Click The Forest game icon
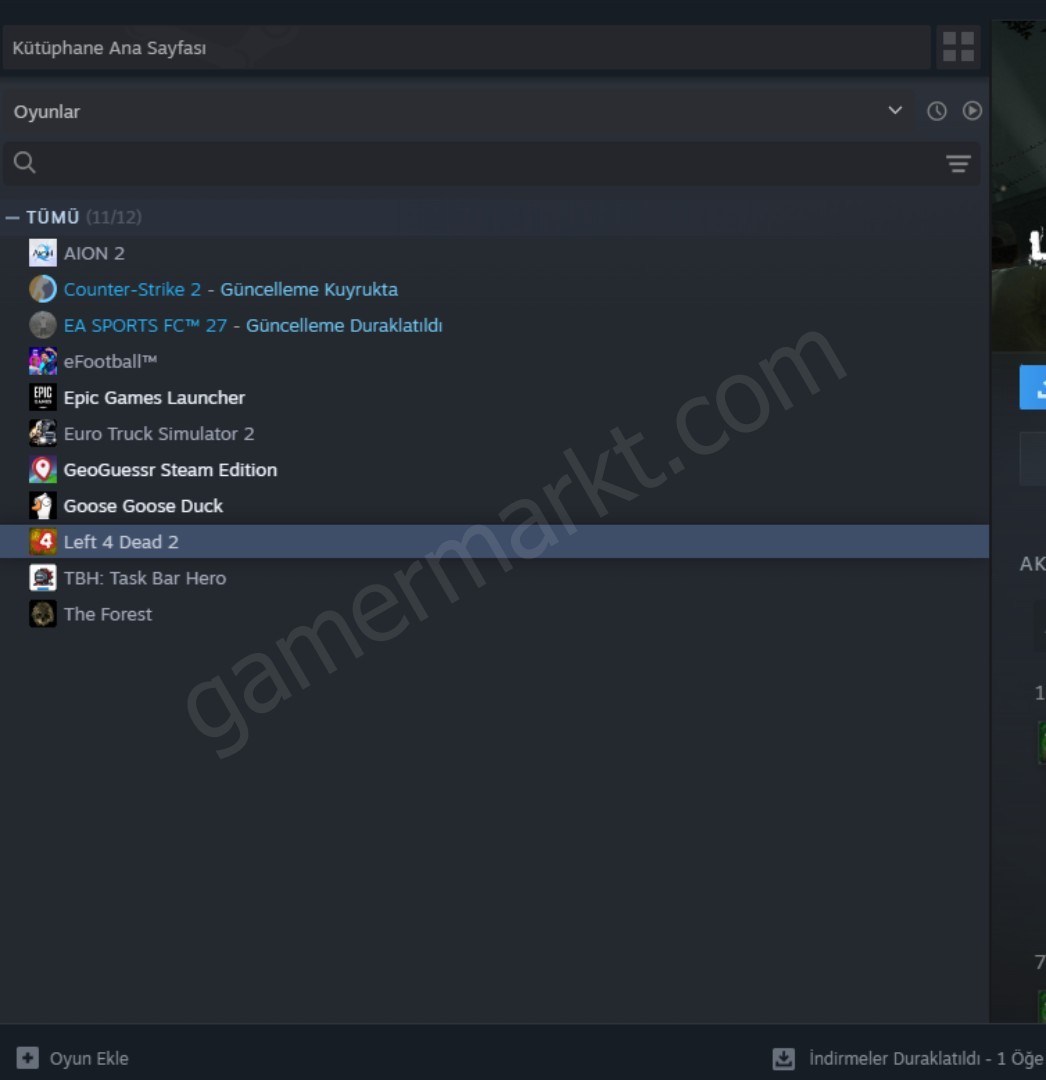This screenshot has height=1080, width=1046. click(43, 614)
